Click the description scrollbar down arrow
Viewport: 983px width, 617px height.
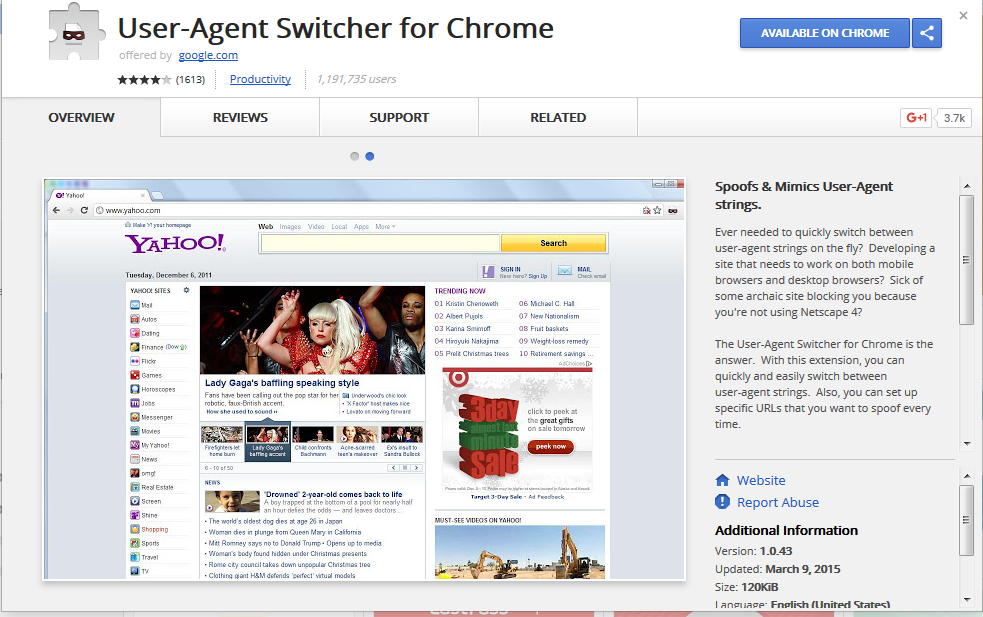[x=967, y=444]
